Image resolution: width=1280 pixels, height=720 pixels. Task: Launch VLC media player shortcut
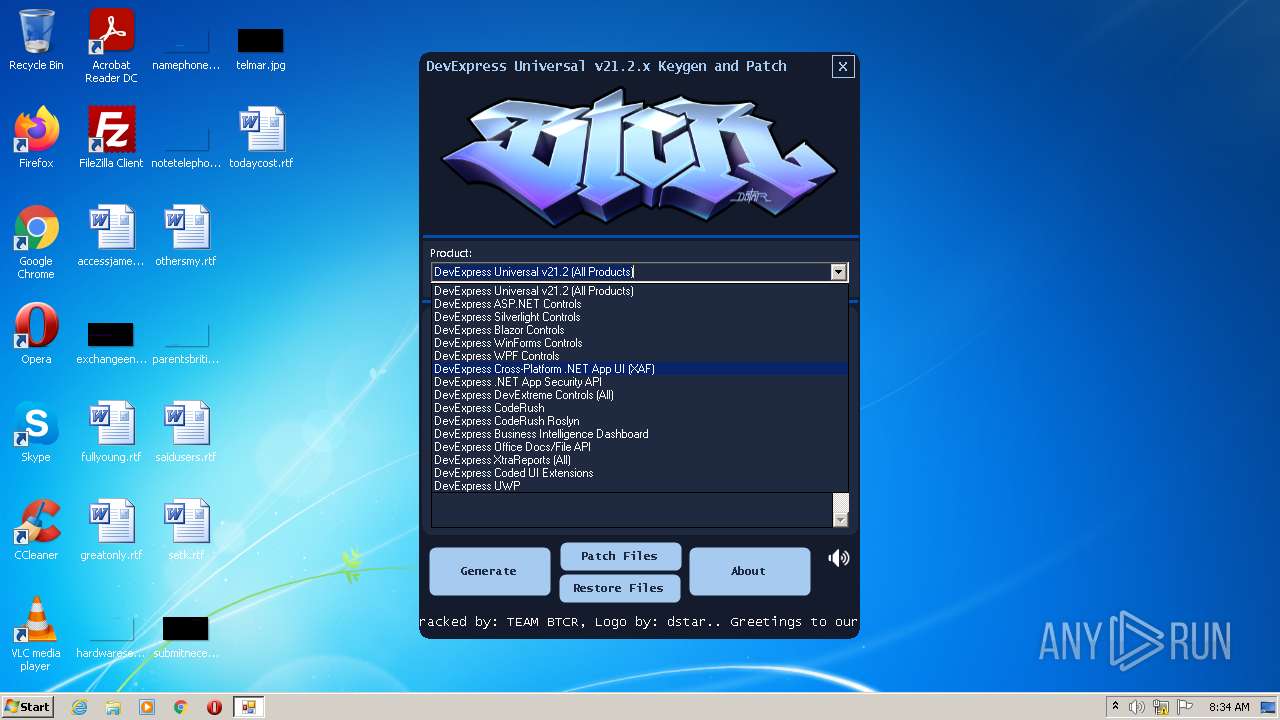(x=36, y=634)
